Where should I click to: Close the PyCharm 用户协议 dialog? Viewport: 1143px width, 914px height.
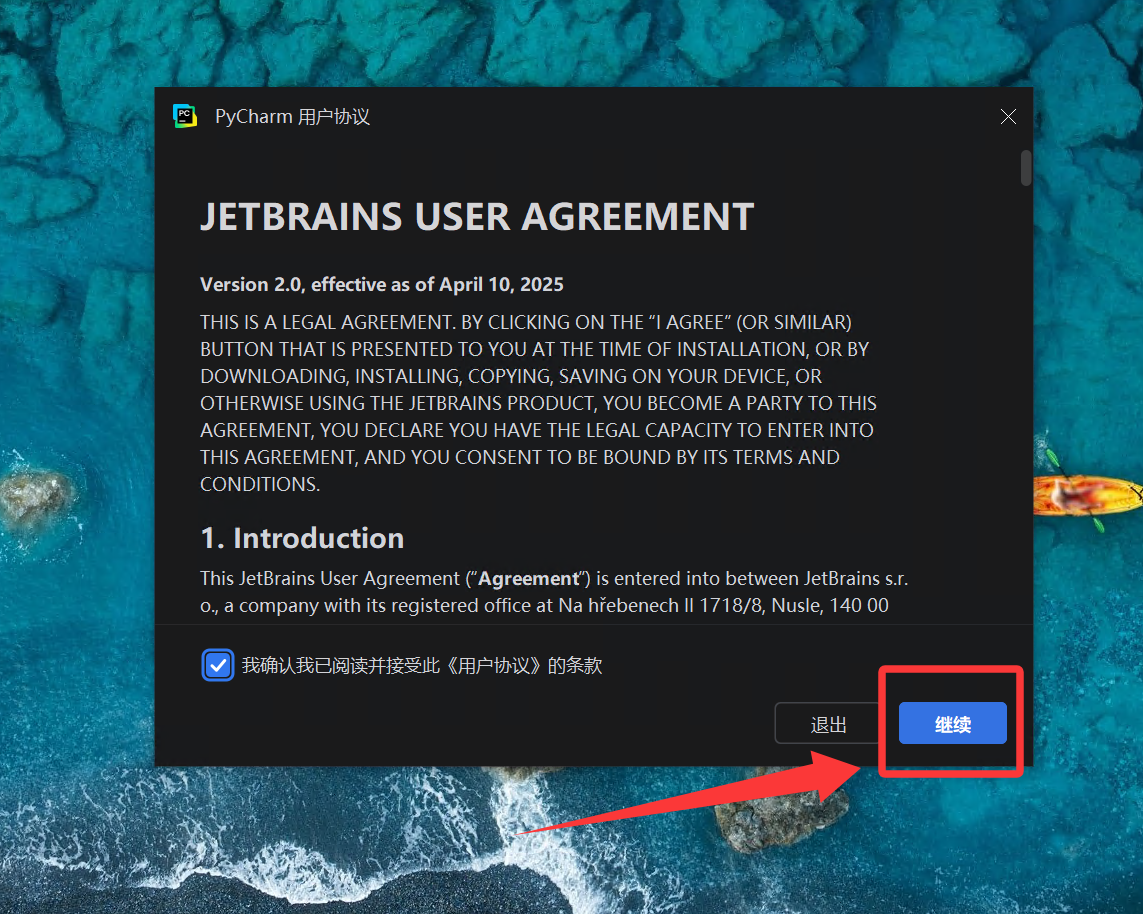point(1008,117)
